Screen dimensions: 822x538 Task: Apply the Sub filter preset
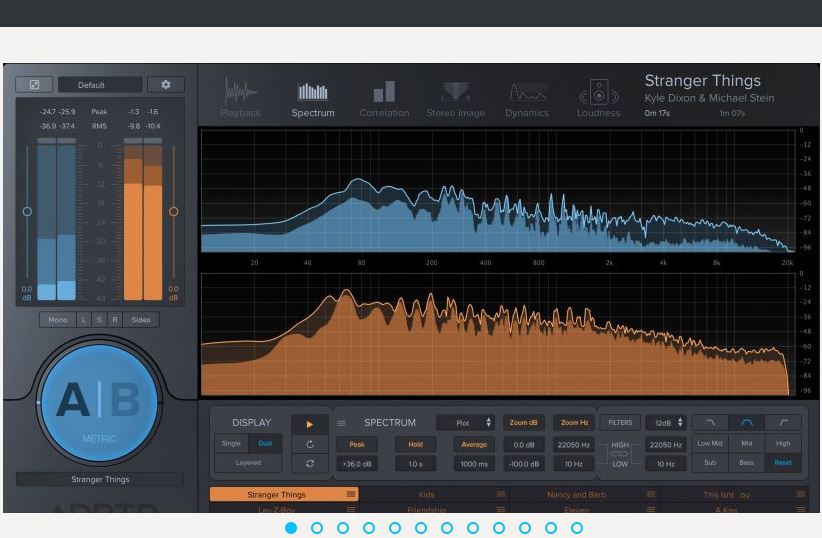(710, 463)
